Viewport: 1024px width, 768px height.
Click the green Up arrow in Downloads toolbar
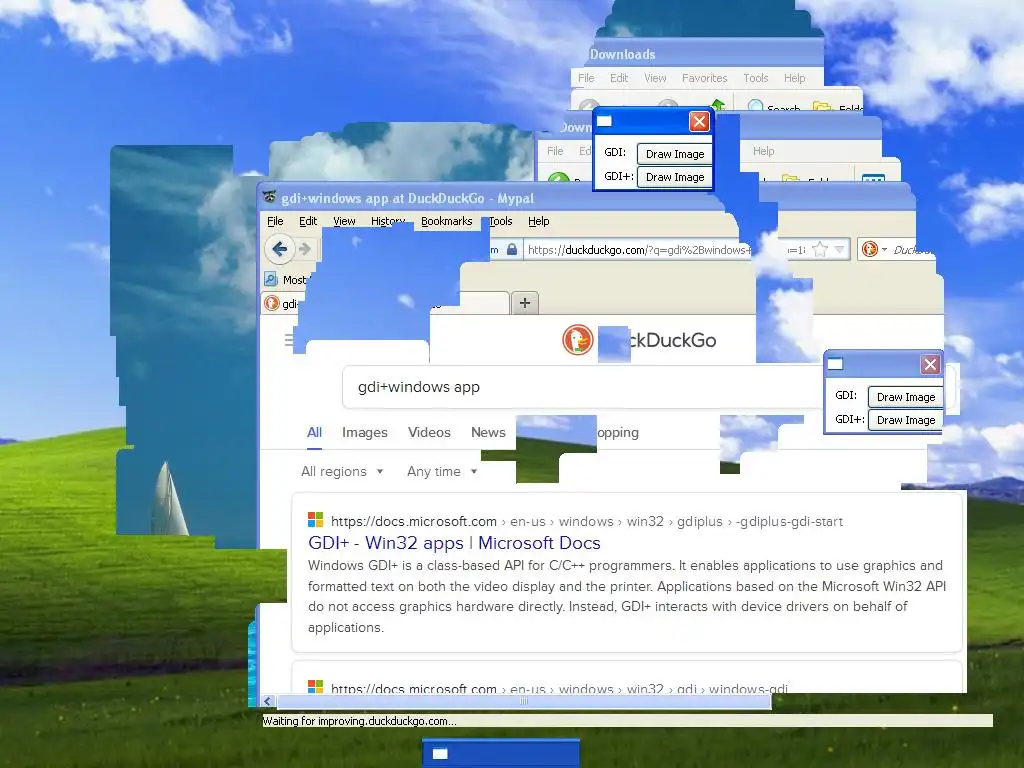click(718, 104)
